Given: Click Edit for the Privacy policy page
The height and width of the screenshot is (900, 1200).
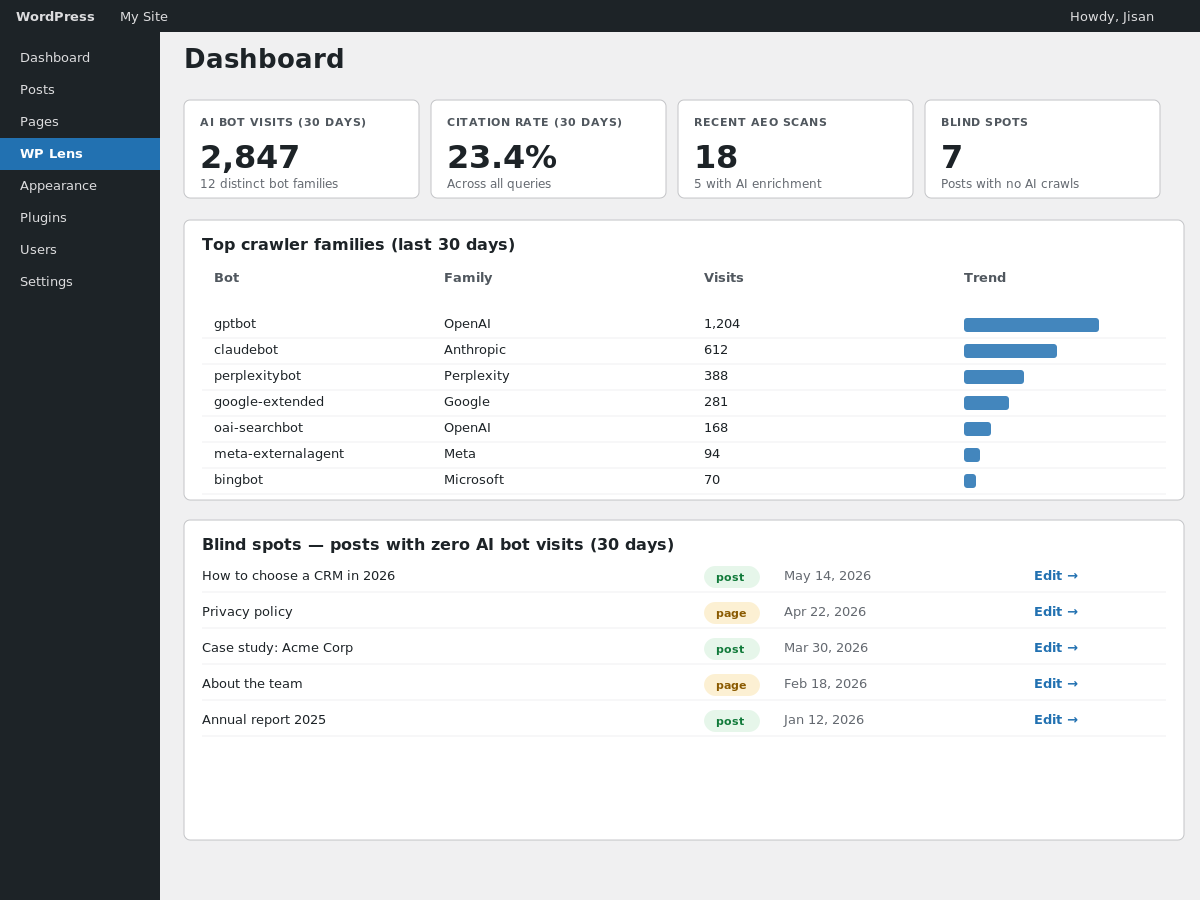Looking at the screenshot, I should pyautogui.click(x=1056, y=612).
